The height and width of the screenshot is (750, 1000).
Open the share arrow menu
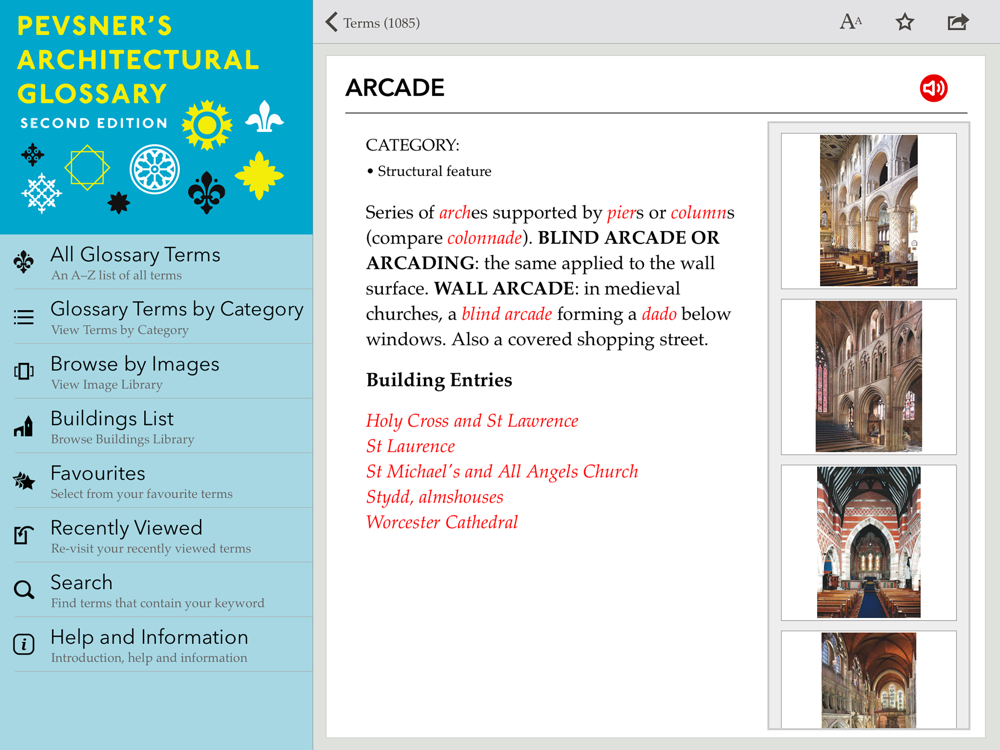click(x=958, y=22)
